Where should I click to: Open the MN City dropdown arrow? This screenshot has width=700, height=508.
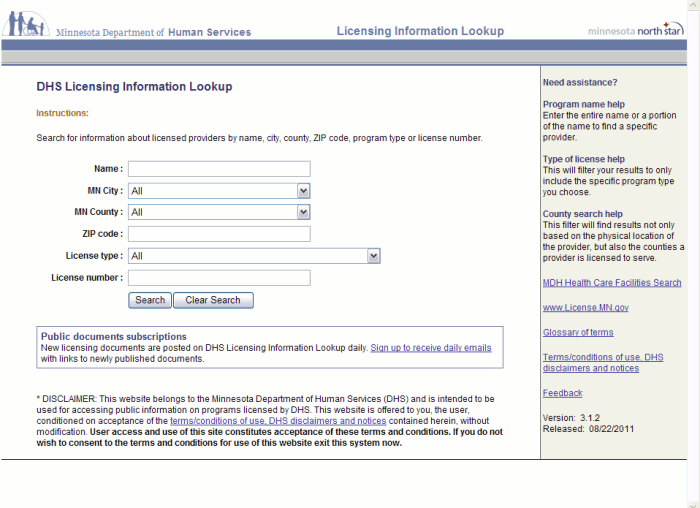(304, 191)
